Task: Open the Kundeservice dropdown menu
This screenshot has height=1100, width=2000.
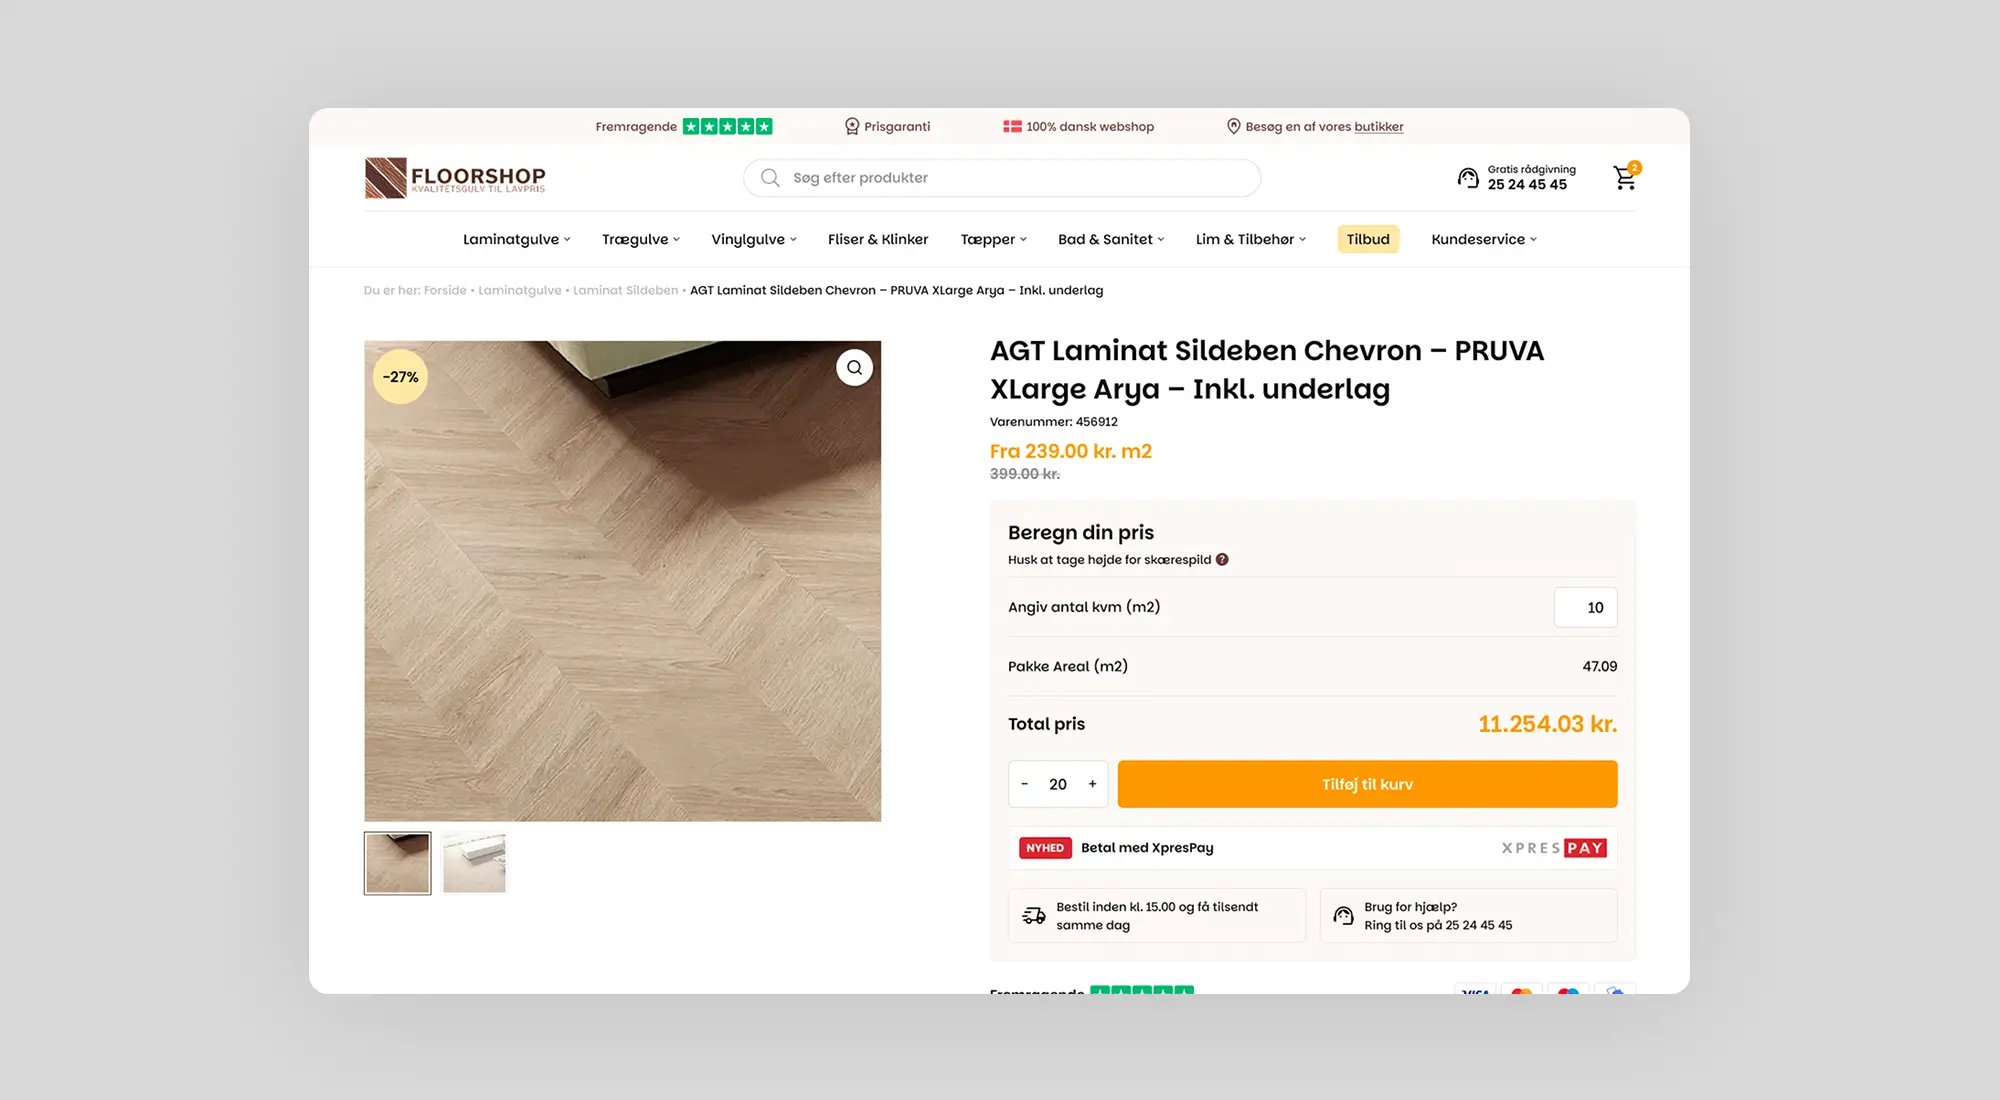Action: point(1483,240)
